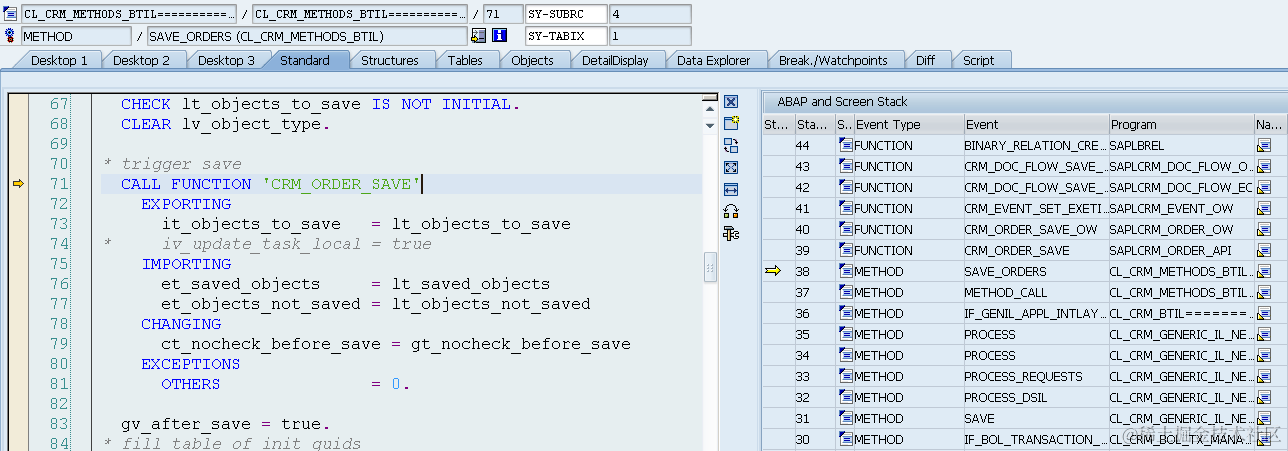
Task: Click the SY-SUBRC value field showing 4
Action: [x=649, y=15]
